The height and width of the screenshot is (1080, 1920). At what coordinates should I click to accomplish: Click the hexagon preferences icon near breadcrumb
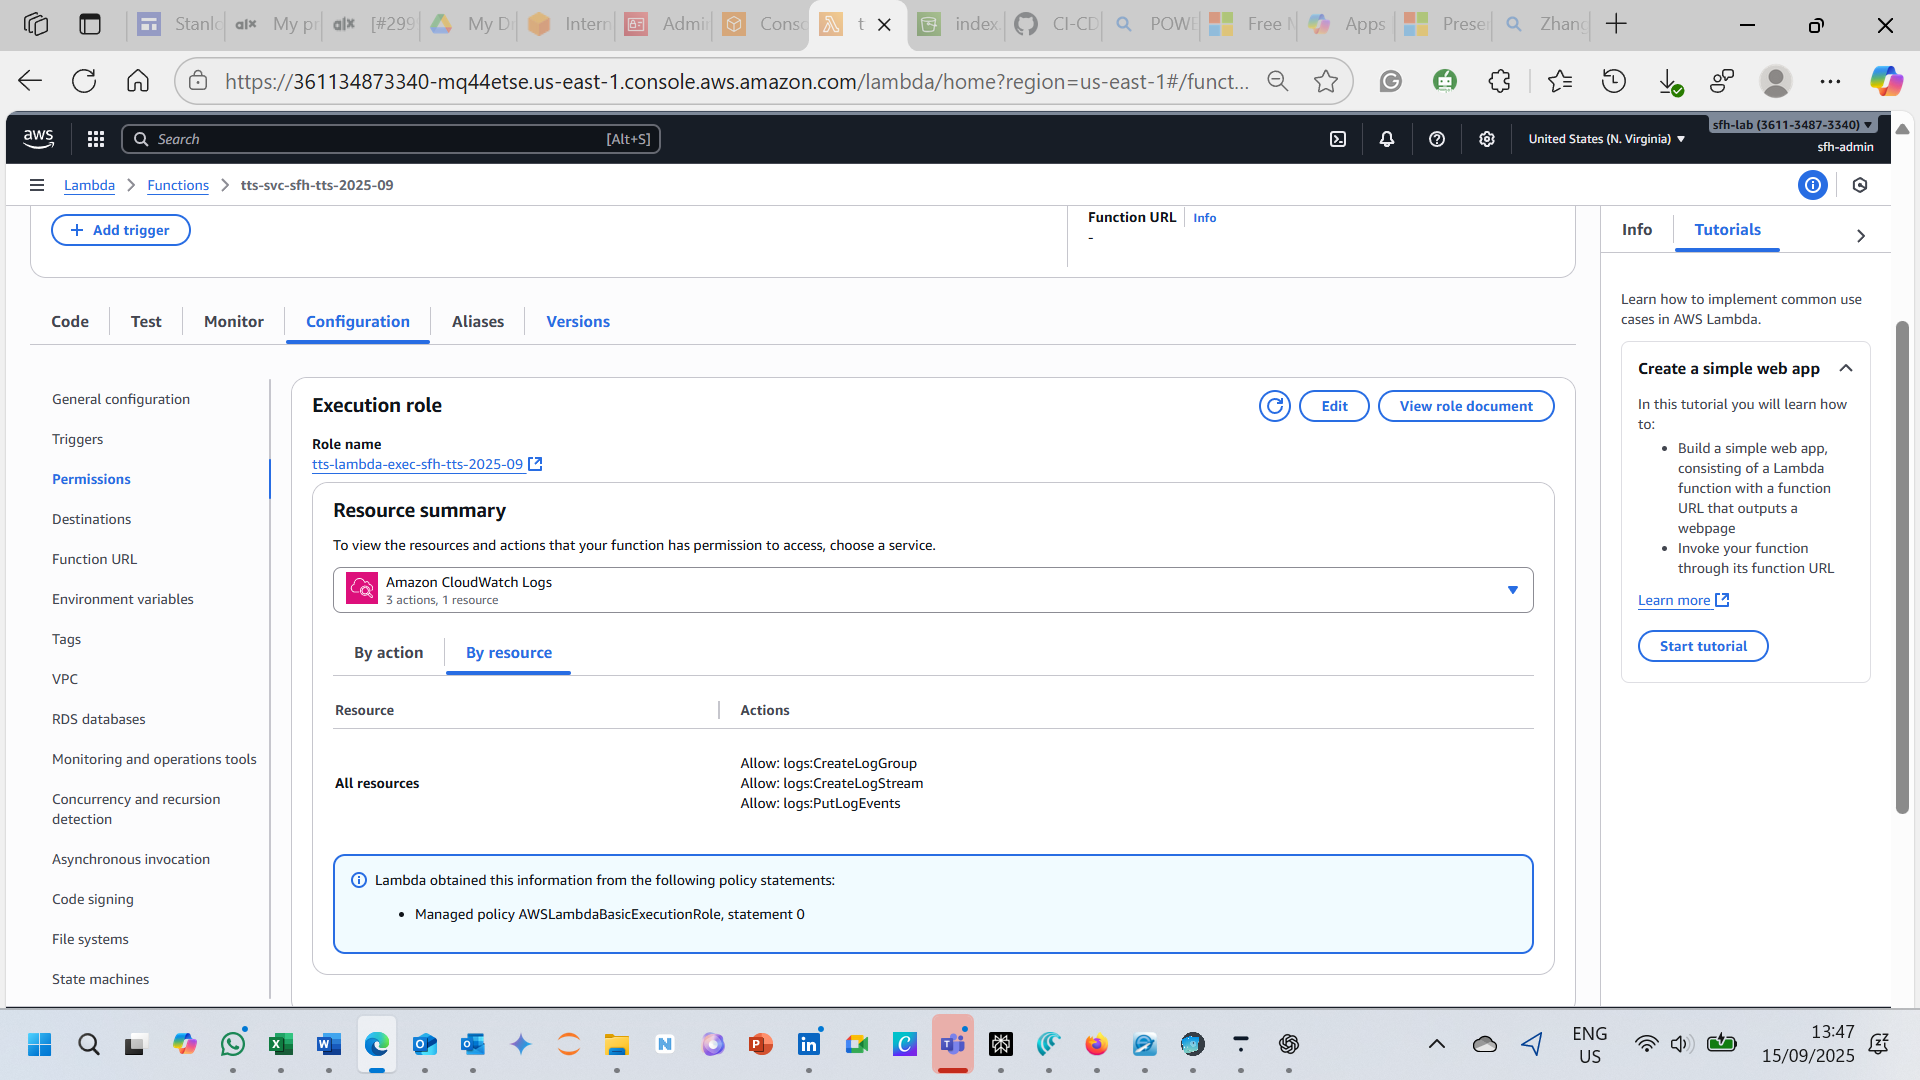[x=1860, y=185]
